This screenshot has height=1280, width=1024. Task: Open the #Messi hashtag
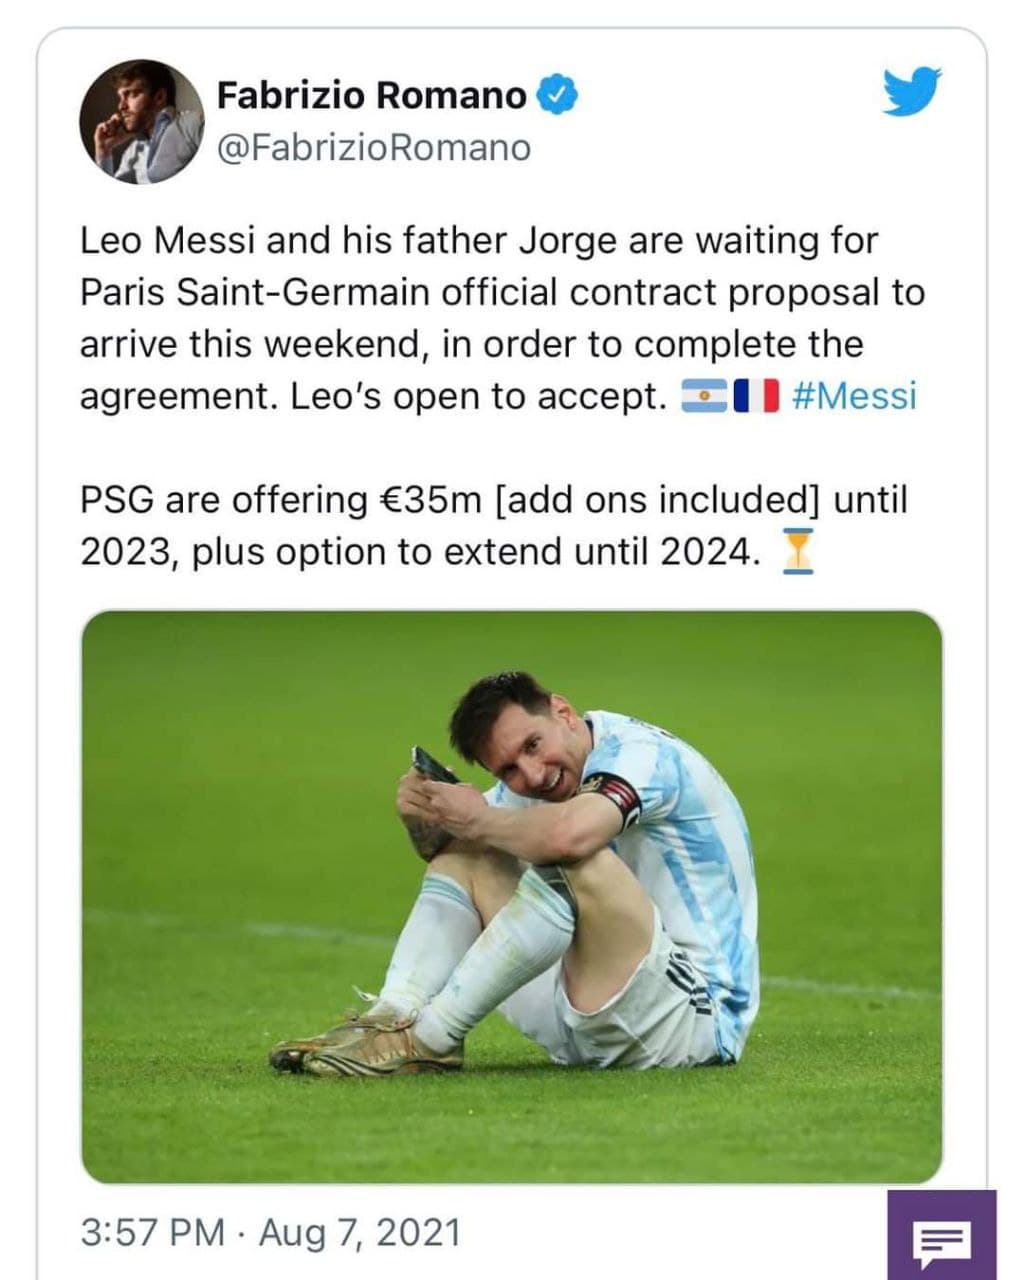click(x=853, y=396)
